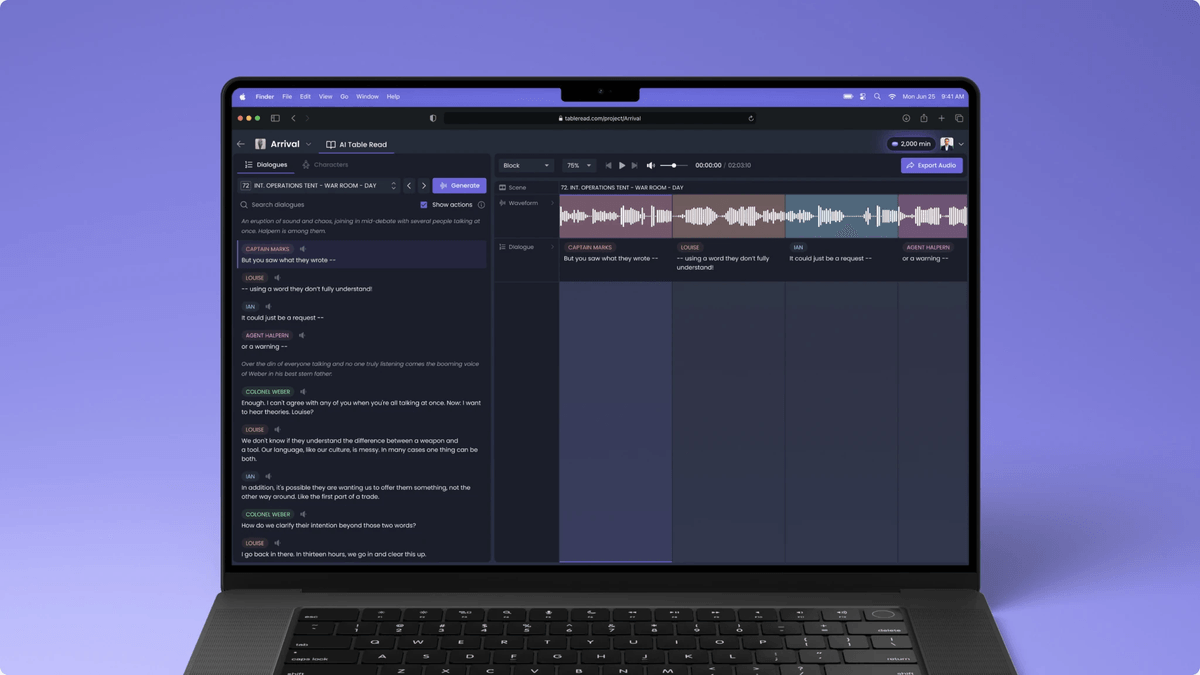Click the browser privacy shield icon

433,118
